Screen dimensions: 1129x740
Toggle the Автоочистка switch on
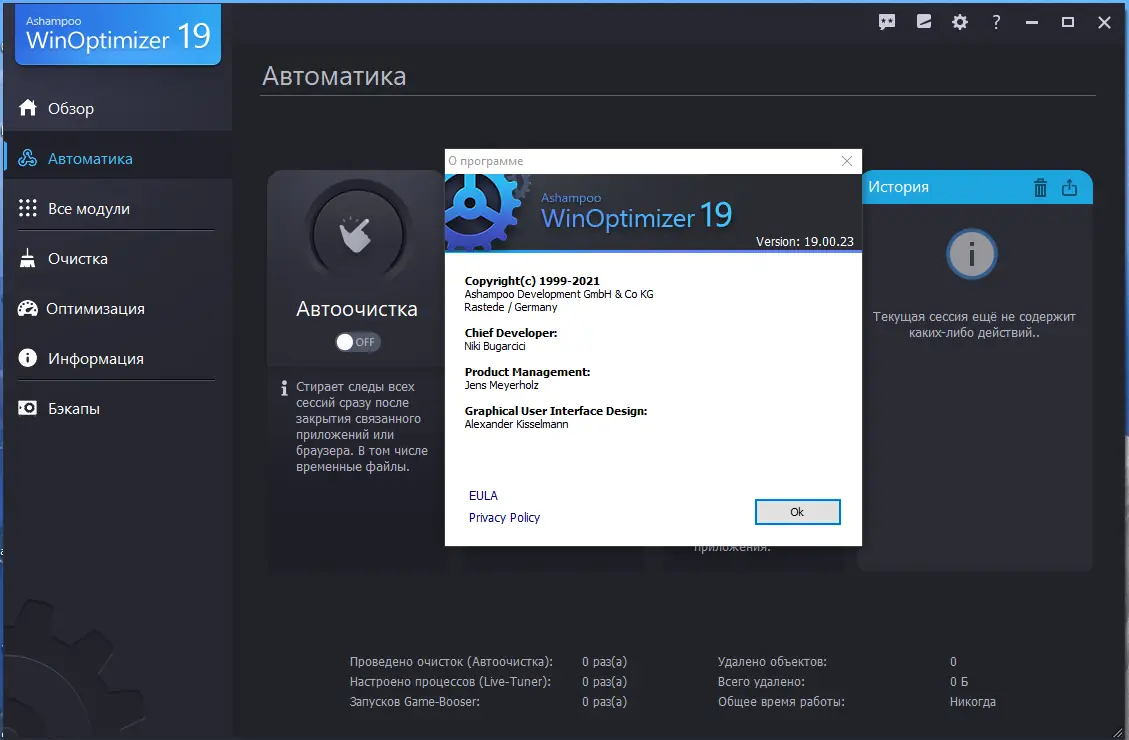[x=357, y=341]
